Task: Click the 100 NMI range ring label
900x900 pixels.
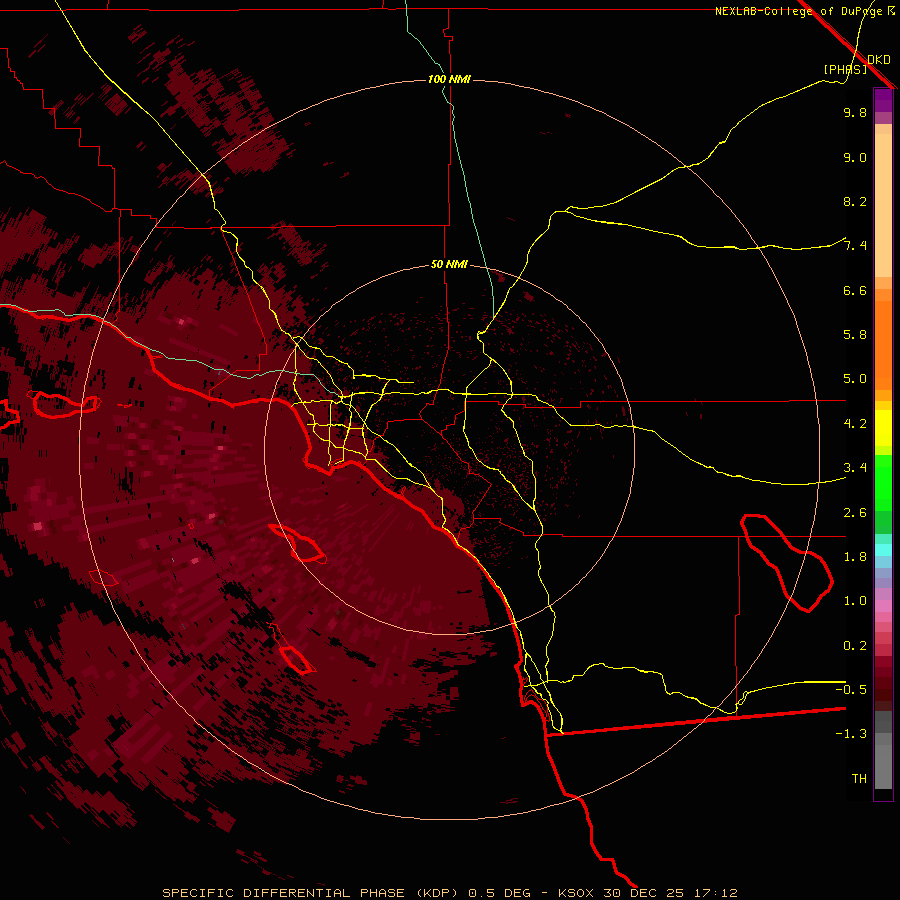Action: pos(449,79)
